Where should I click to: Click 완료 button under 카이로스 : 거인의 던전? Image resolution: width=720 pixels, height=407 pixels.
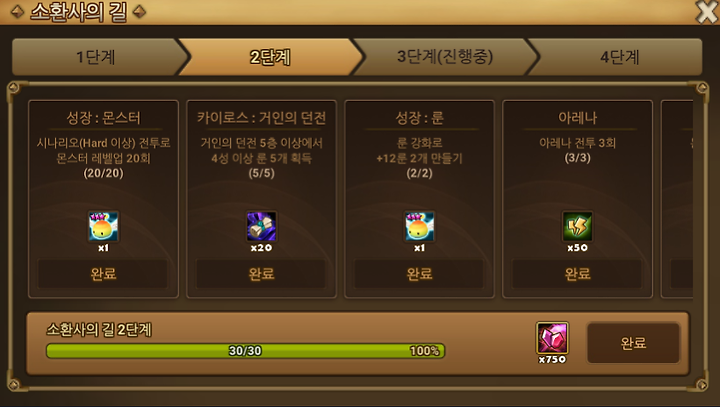click(261, 274)
